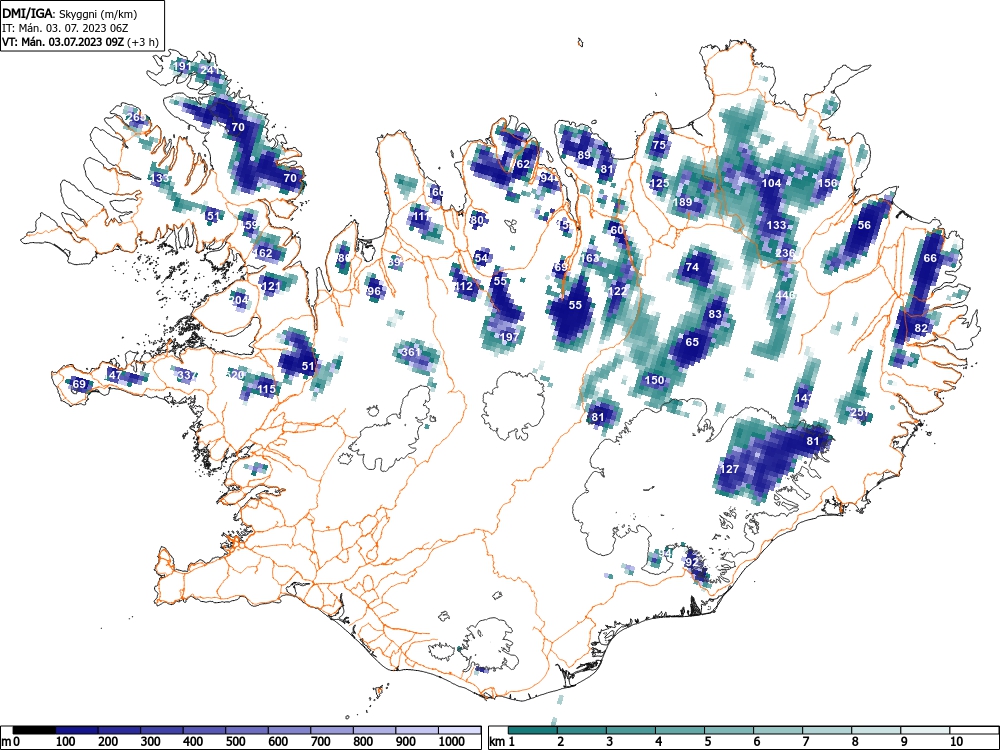Click the '8' label on the km legend
1000x750 pixels.
pos(855,742)
